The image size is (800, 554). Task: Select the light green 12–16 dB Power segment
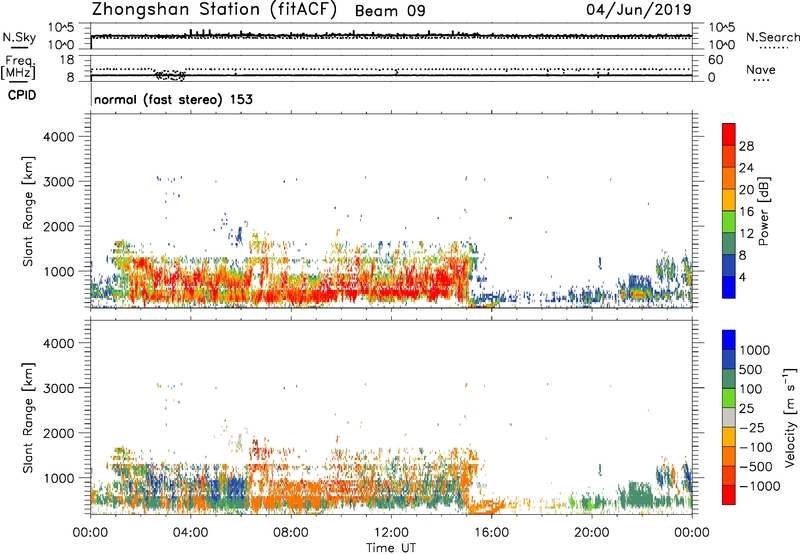[x=729, y=221]
